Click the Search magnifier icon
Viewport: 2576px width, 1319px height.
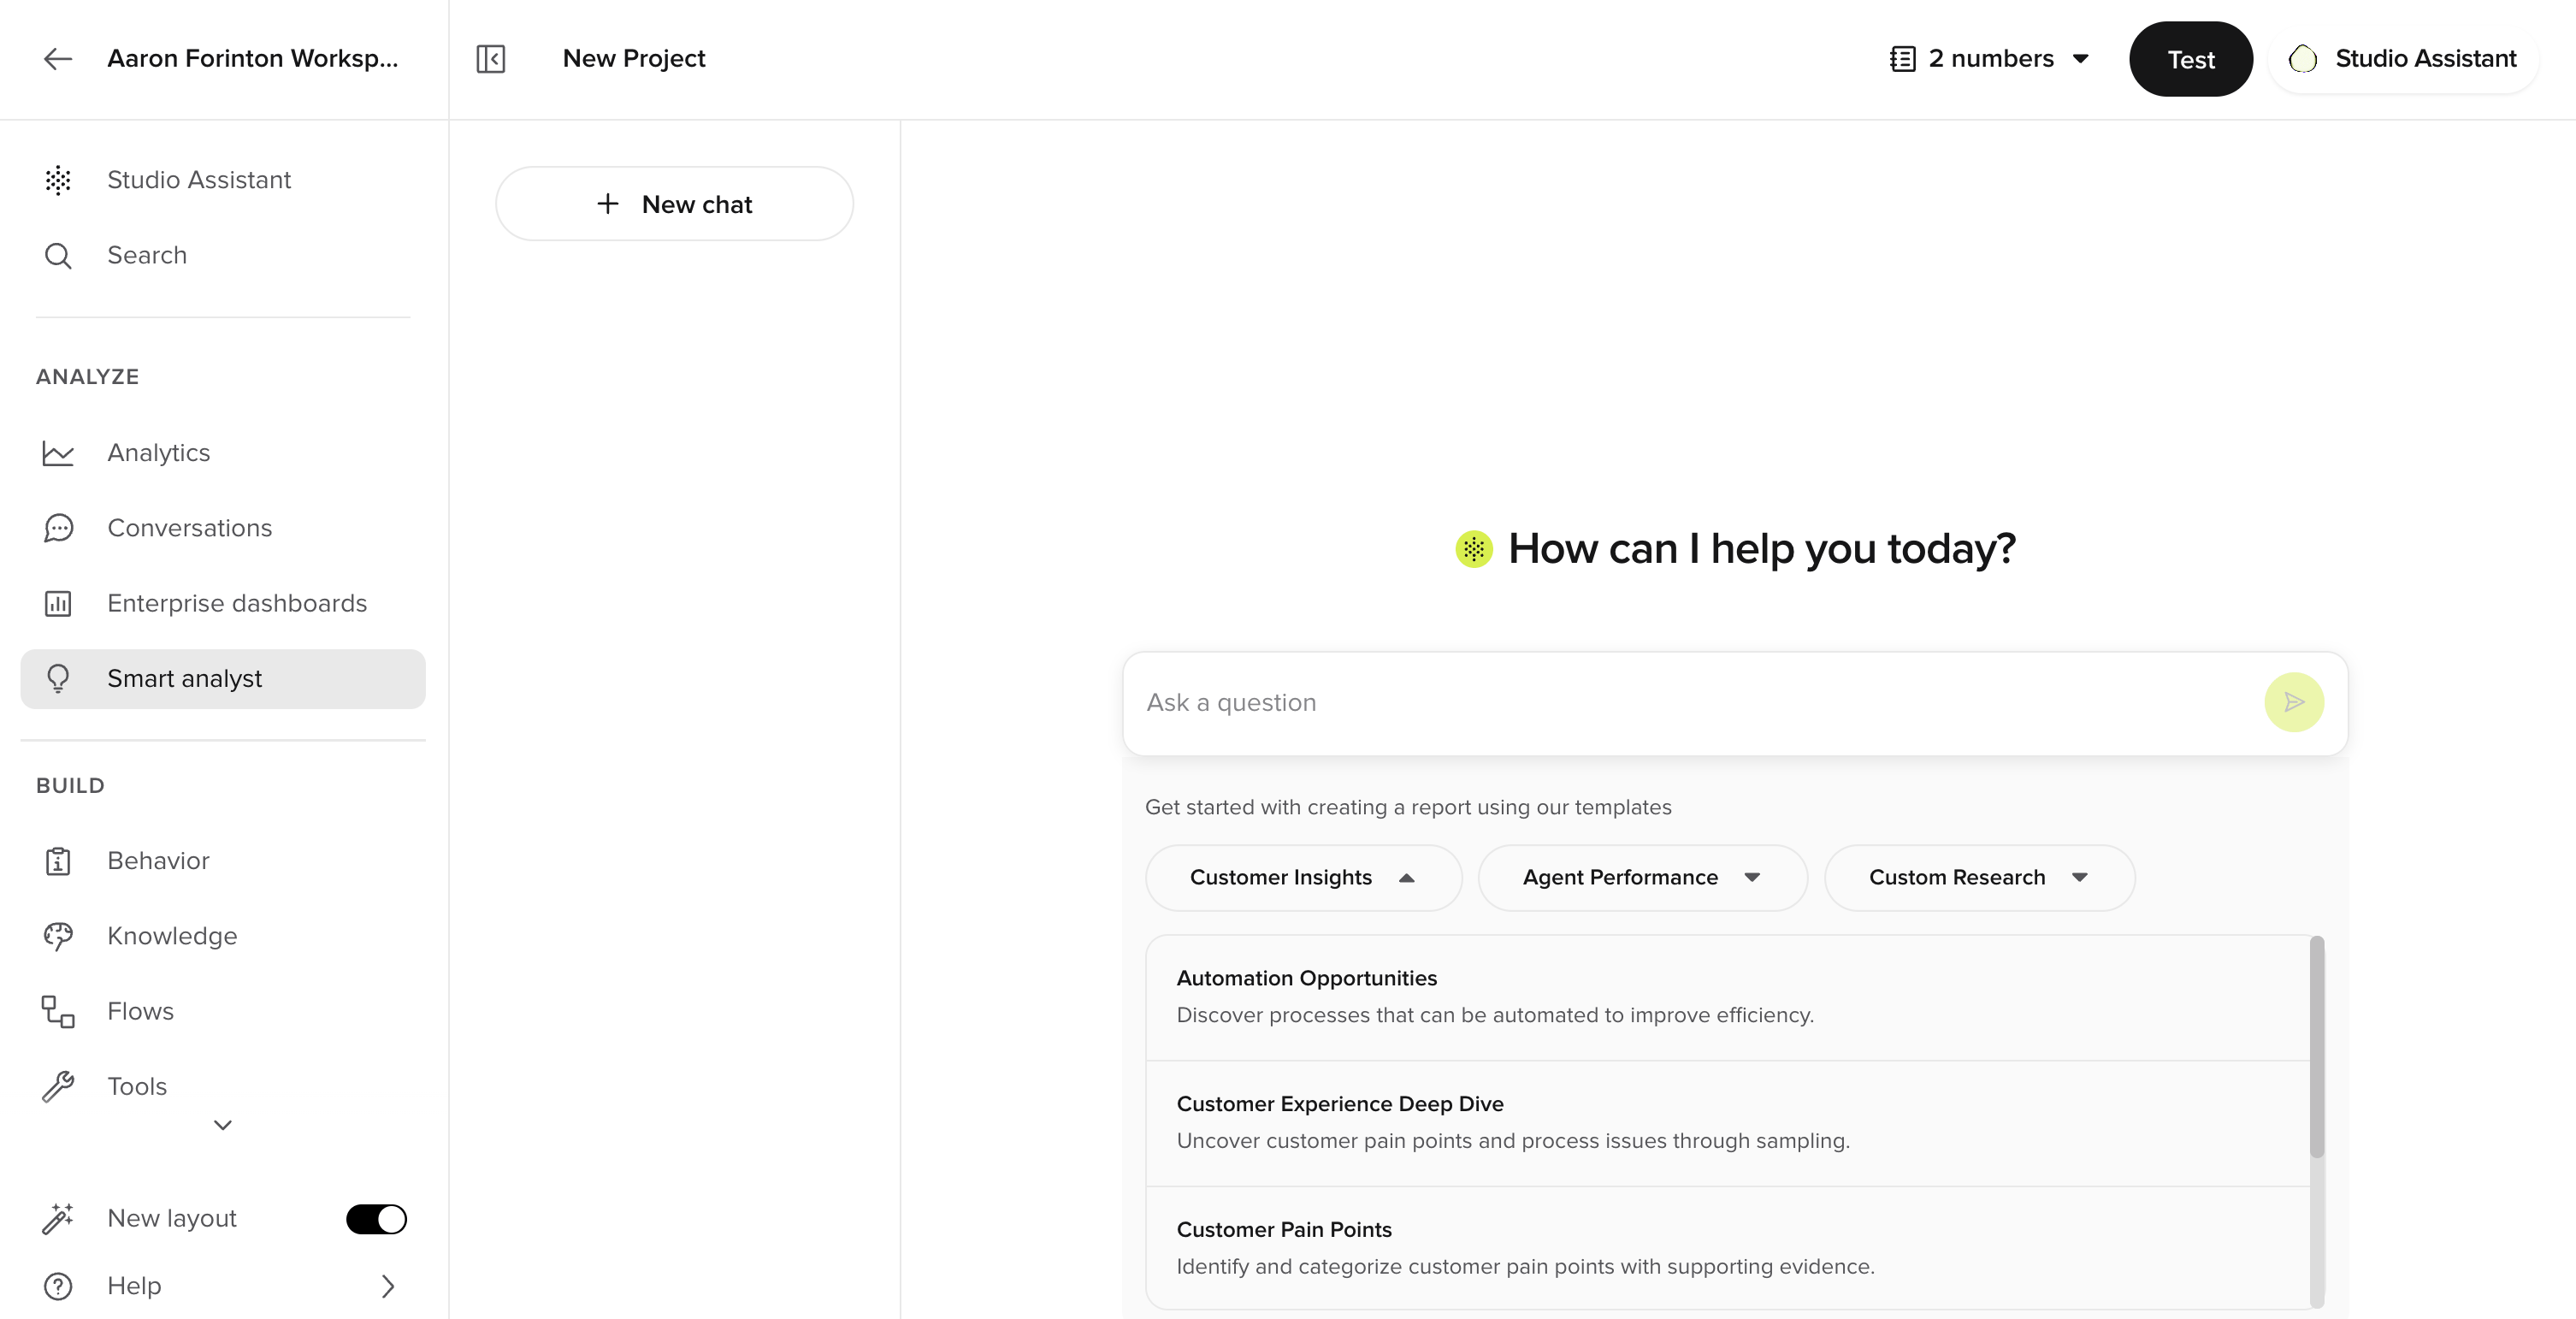58,256
